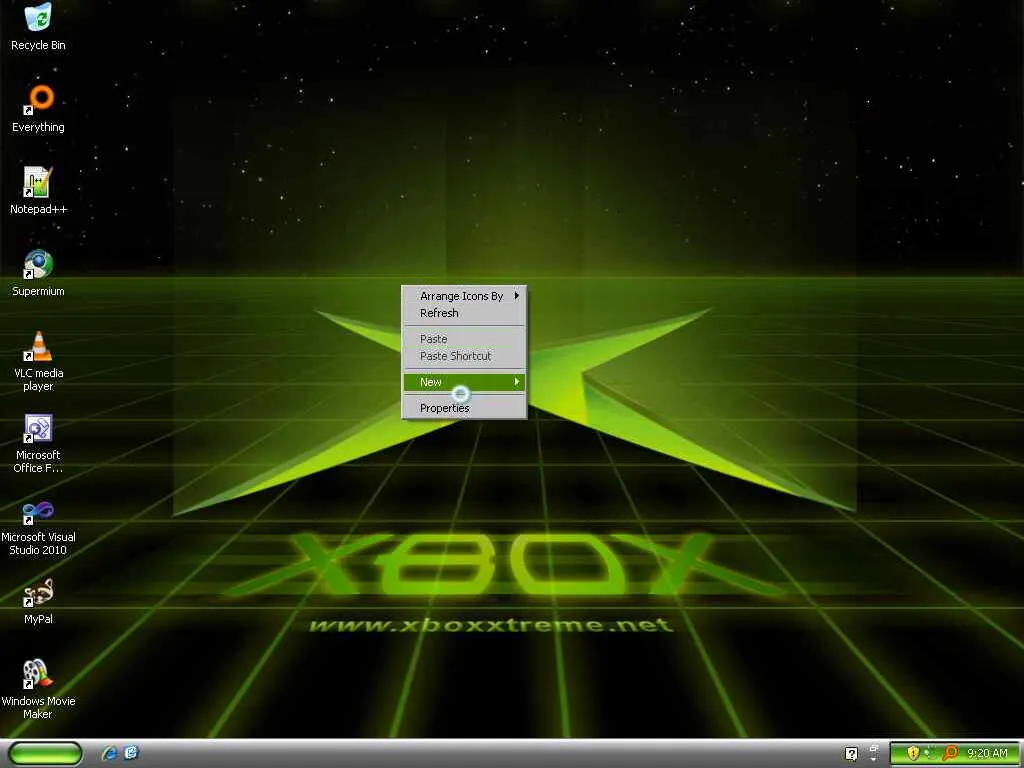Click the second Quick Launch icon beside Internet Explorer

point(131,754)
